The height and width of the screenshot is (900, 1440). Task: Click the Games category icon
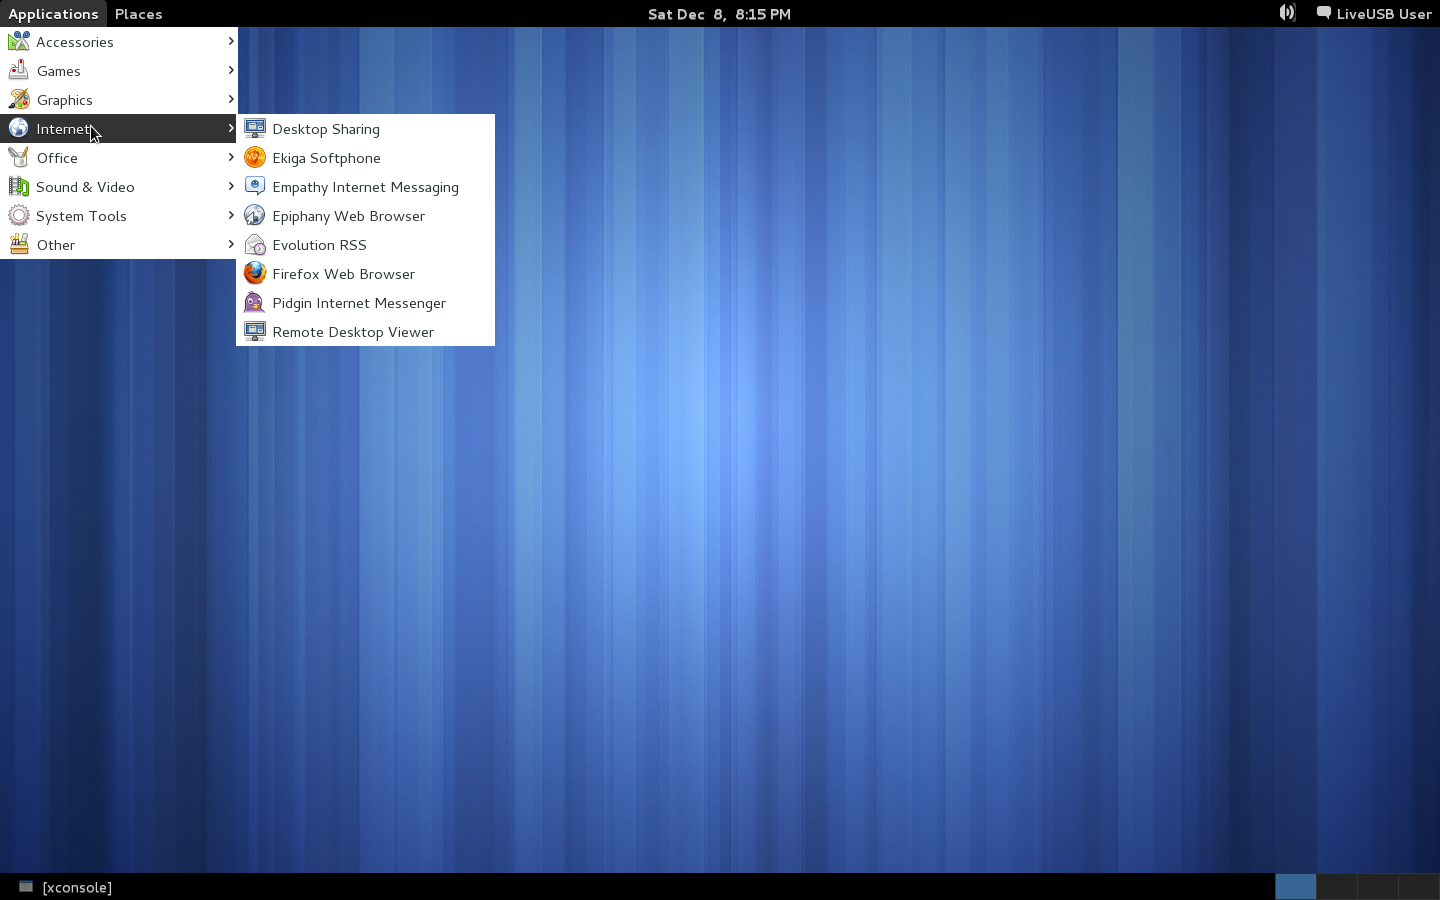(19, 70)
